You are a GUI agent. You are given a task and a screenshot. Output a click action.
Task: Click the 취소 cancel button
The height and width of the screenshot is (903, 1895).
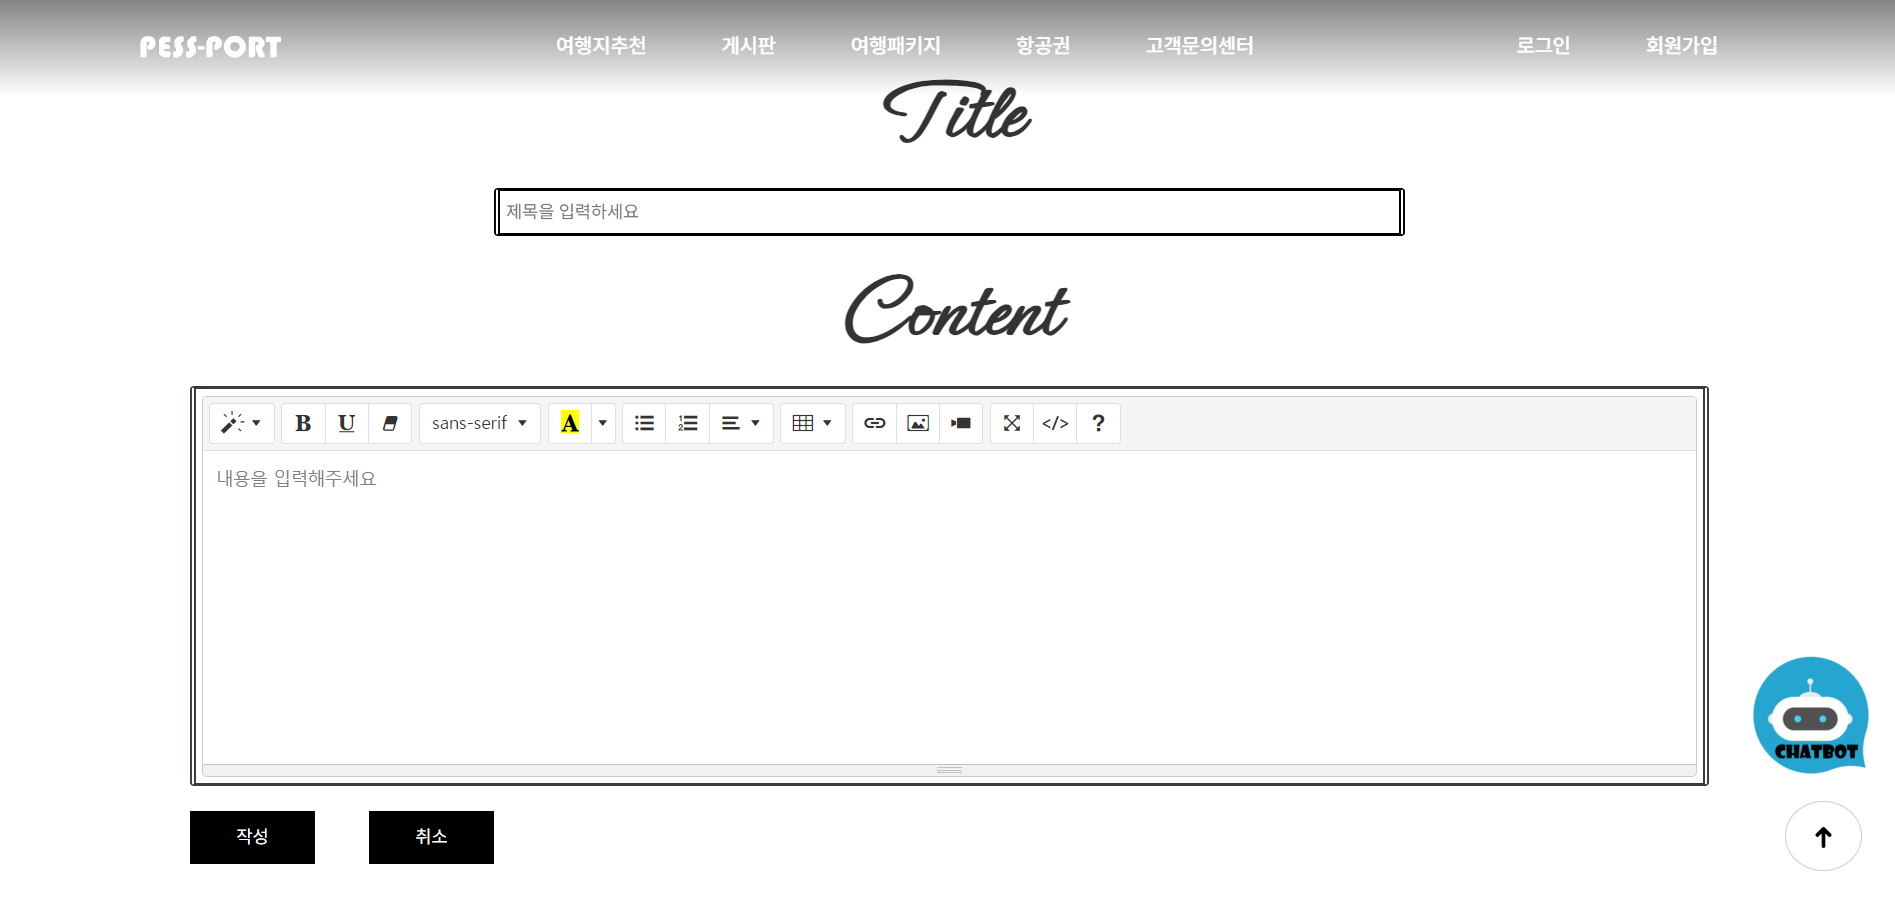[x=431, y=837]
